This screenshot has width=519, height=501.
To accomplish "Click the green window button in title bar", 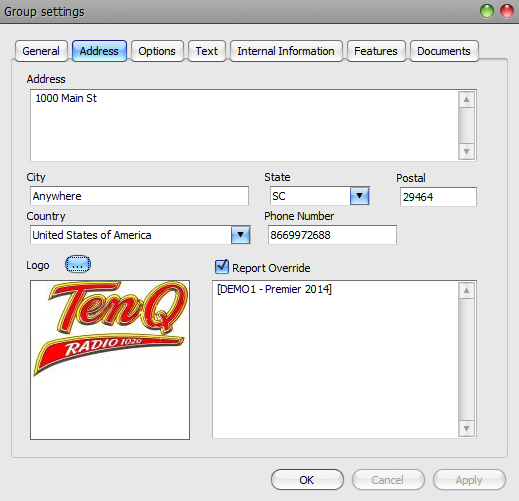I will [487, 11].
